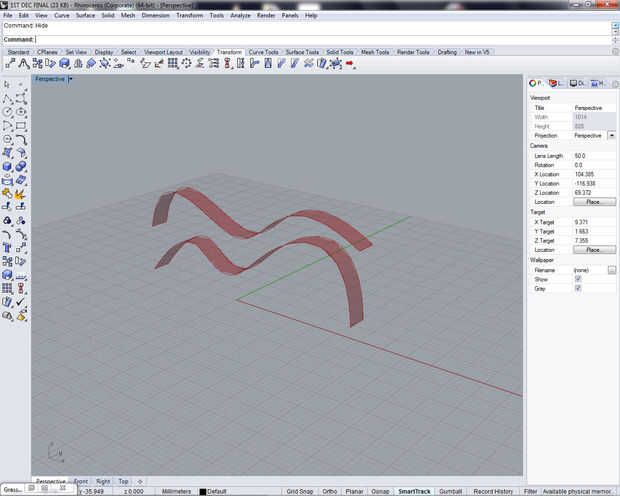
Task: Select the pointer tool in left toolbar
Action: point(7,85)
